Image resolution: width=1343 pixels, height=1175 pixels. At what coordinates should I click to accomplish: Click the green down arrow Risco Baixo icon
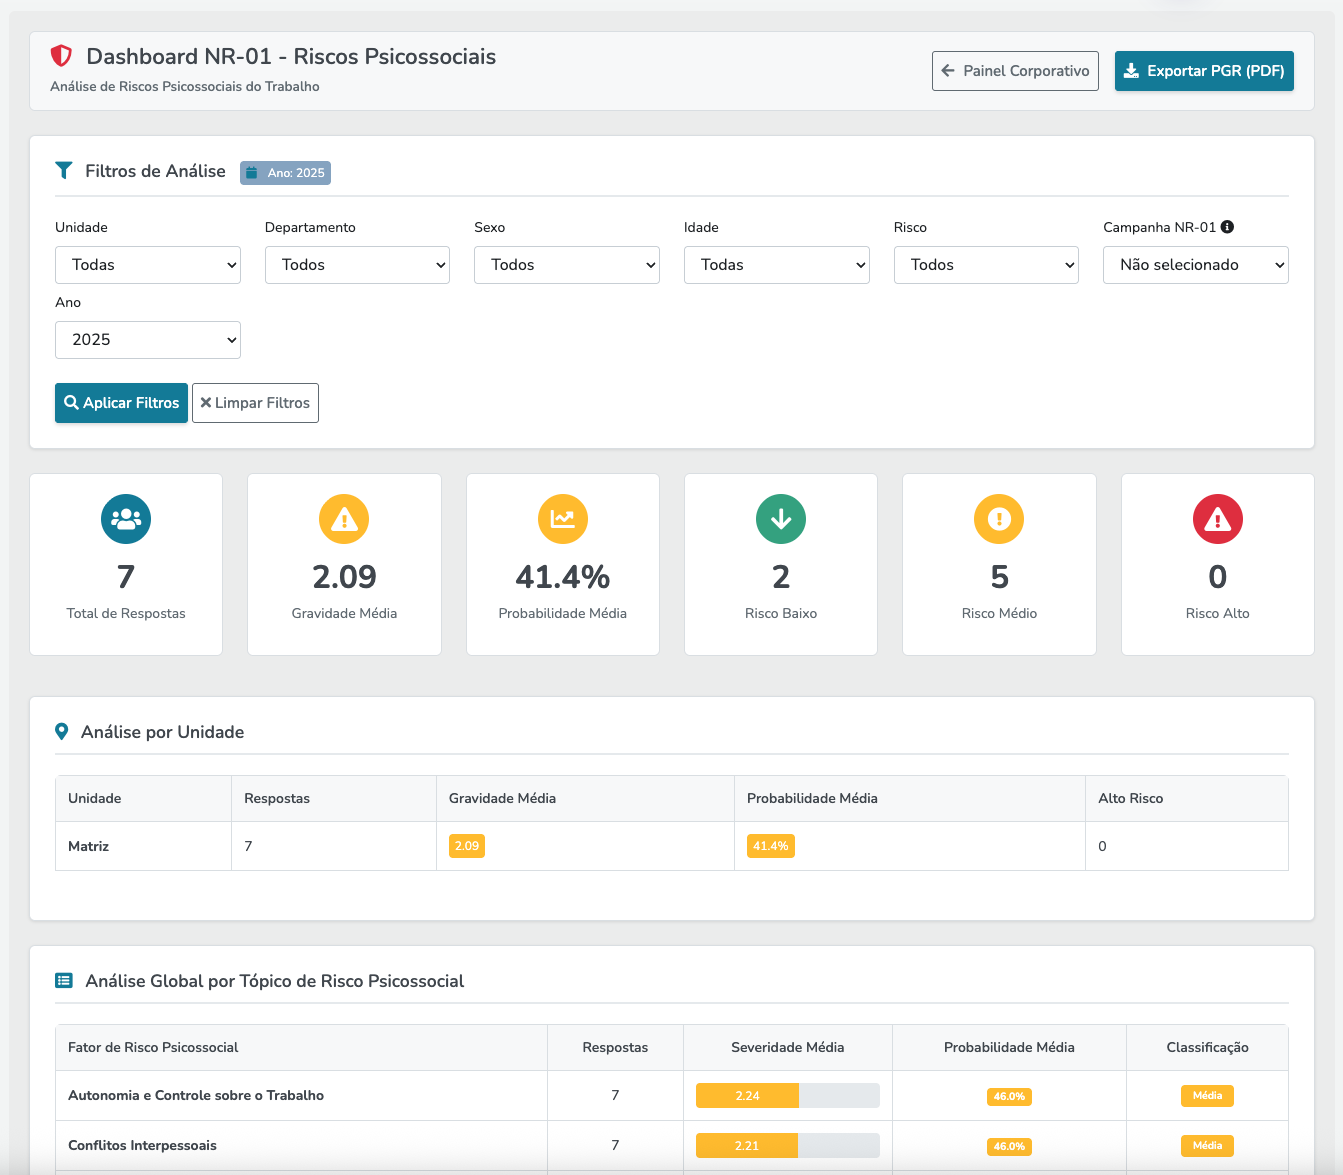(x=780, y=519)
